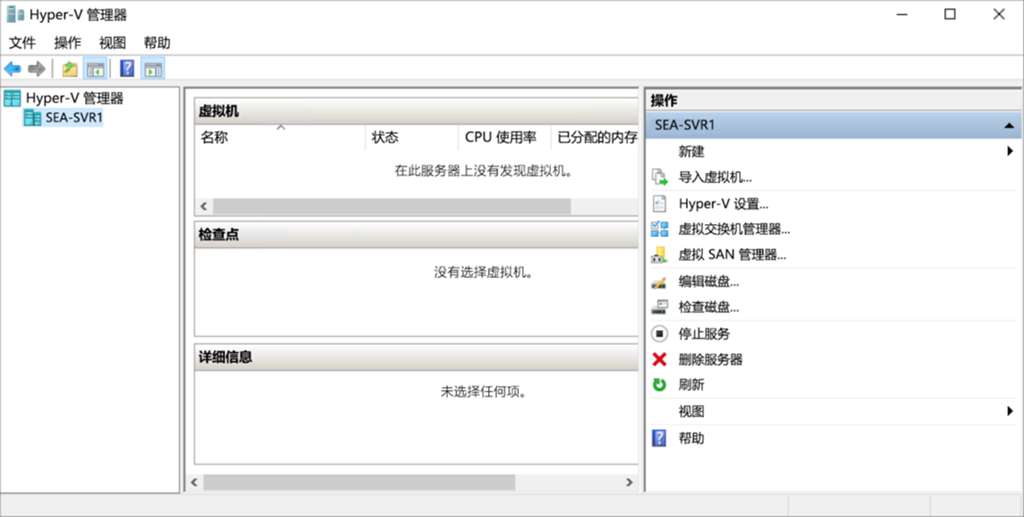1024x517 pixels.
Task: Toggle the console tree pane icon
Action: tap(95, 69)
